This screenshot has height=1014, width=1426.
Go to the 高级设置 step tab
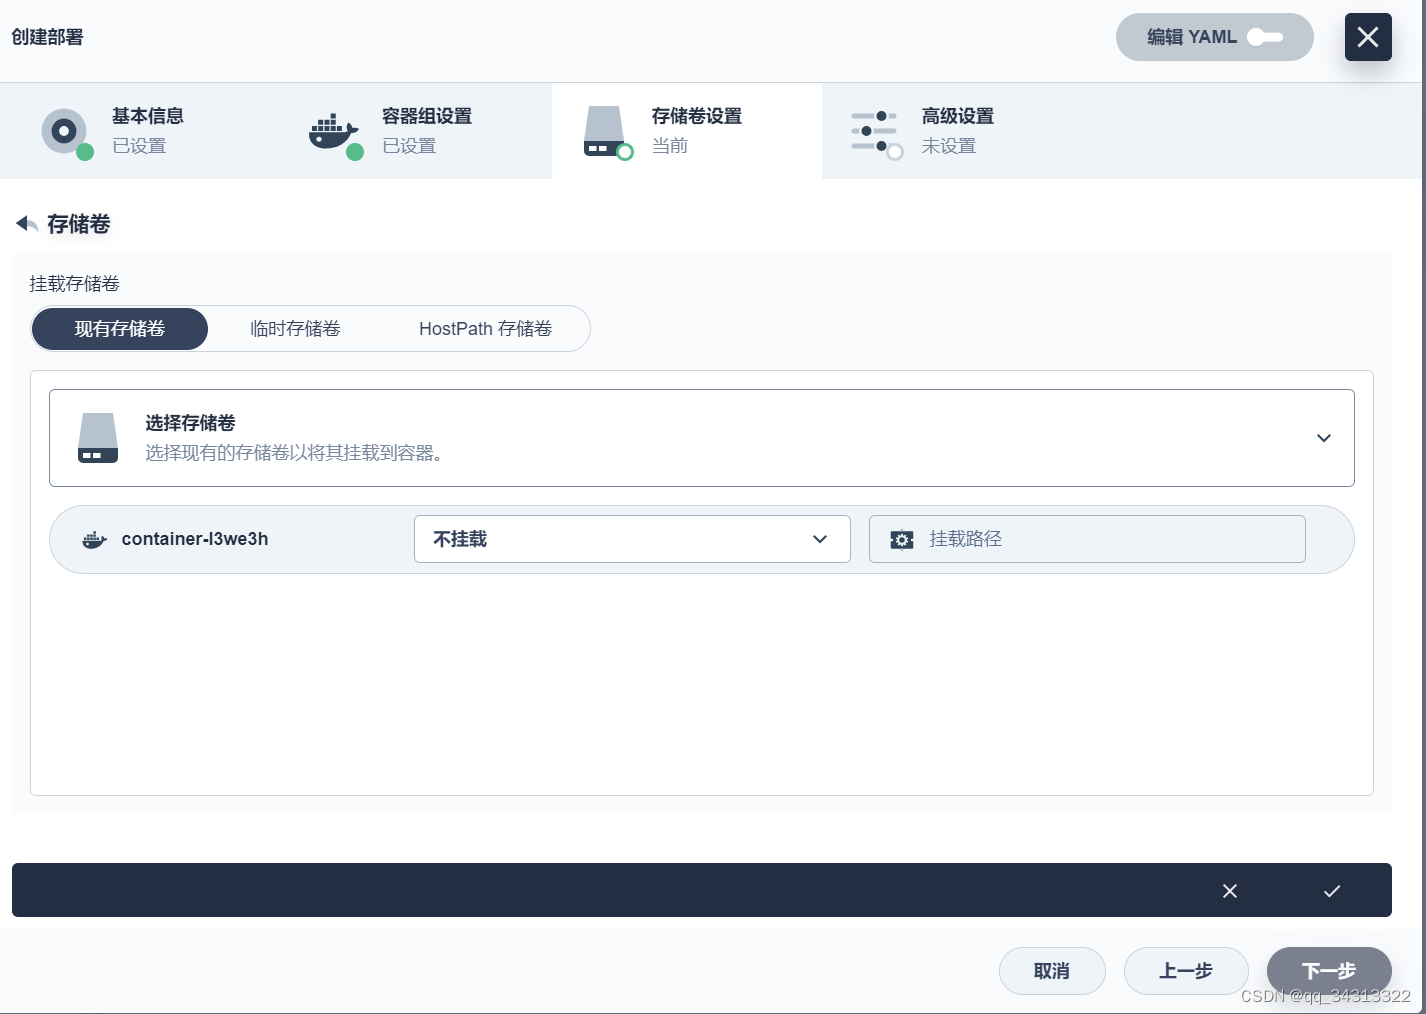[x=957, y=131]
